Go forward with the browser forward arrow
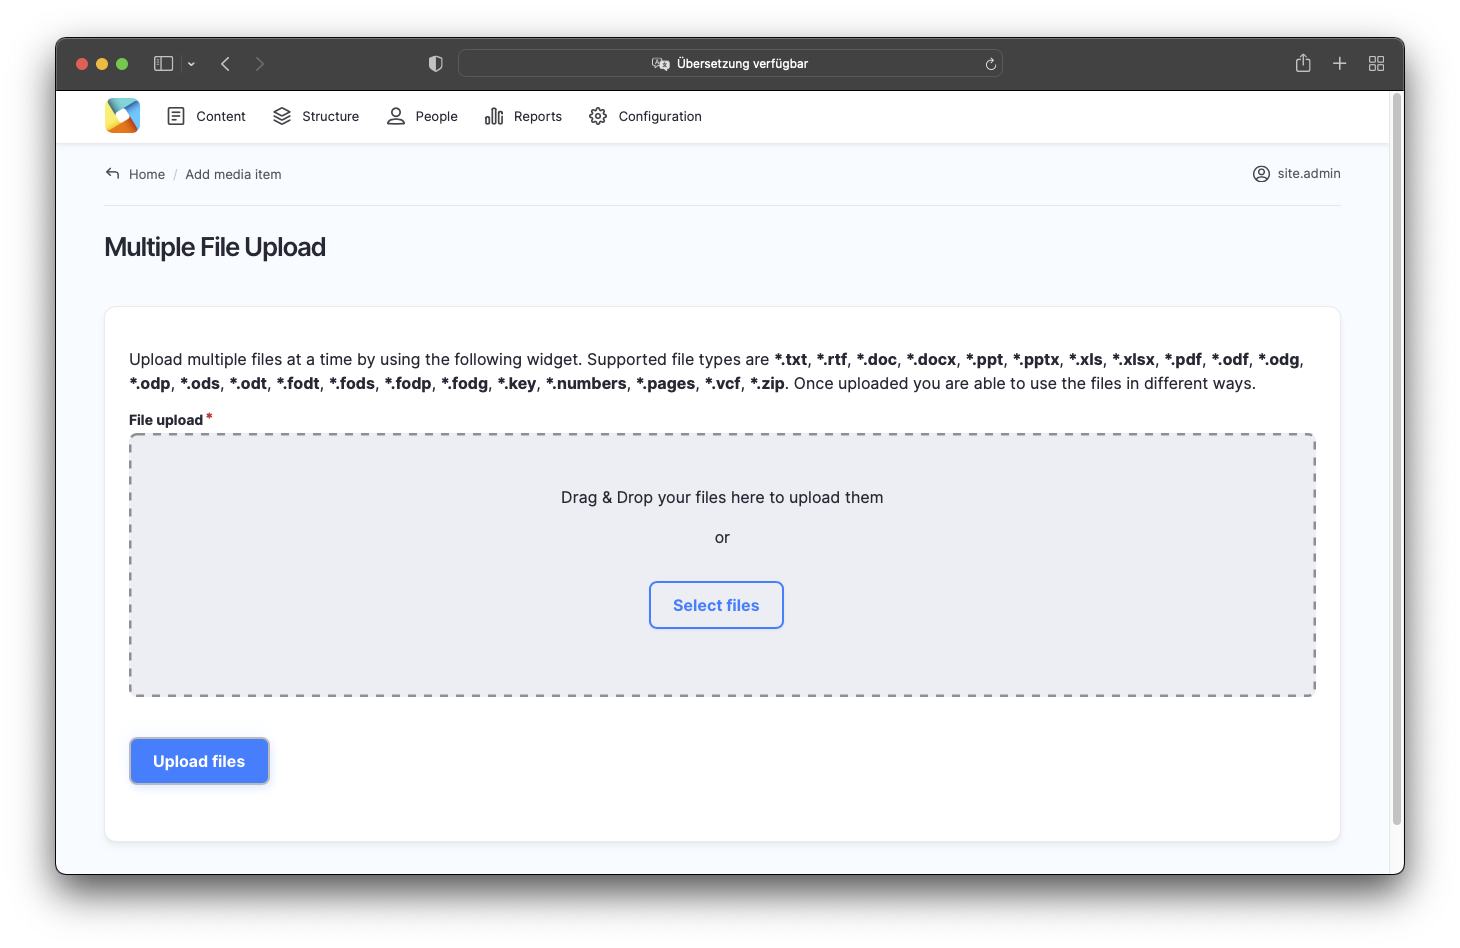The image size is (1460, 948). coord(260,63)
